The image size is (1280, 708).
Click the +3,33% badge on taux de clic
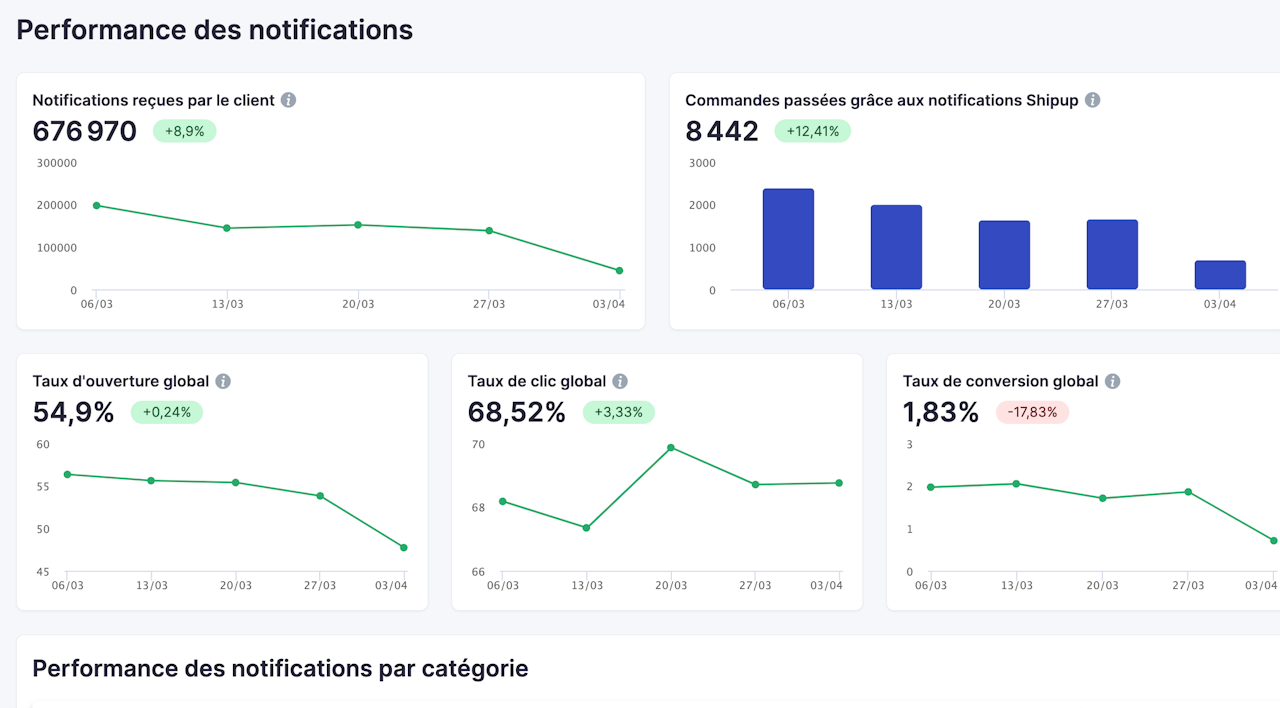click(618, 412)
